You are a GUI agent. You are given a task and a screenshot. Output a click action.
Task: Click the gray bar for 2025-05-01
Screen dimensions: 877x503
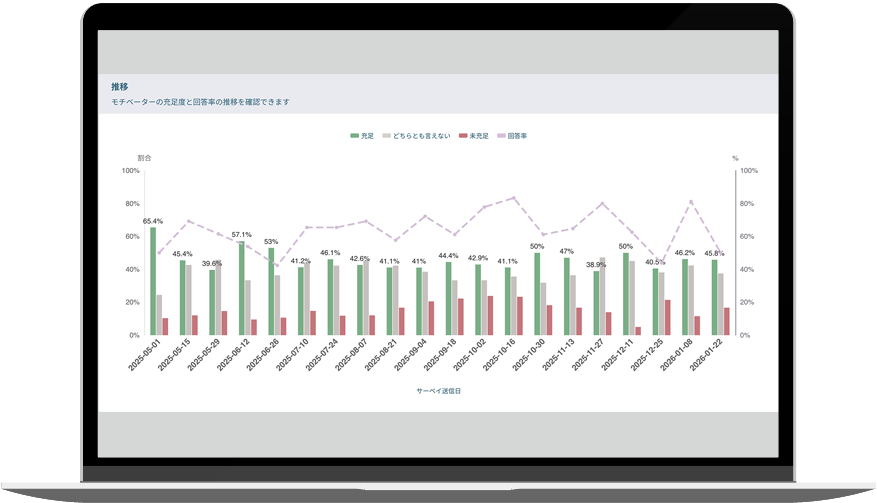(x=159, y=315)
